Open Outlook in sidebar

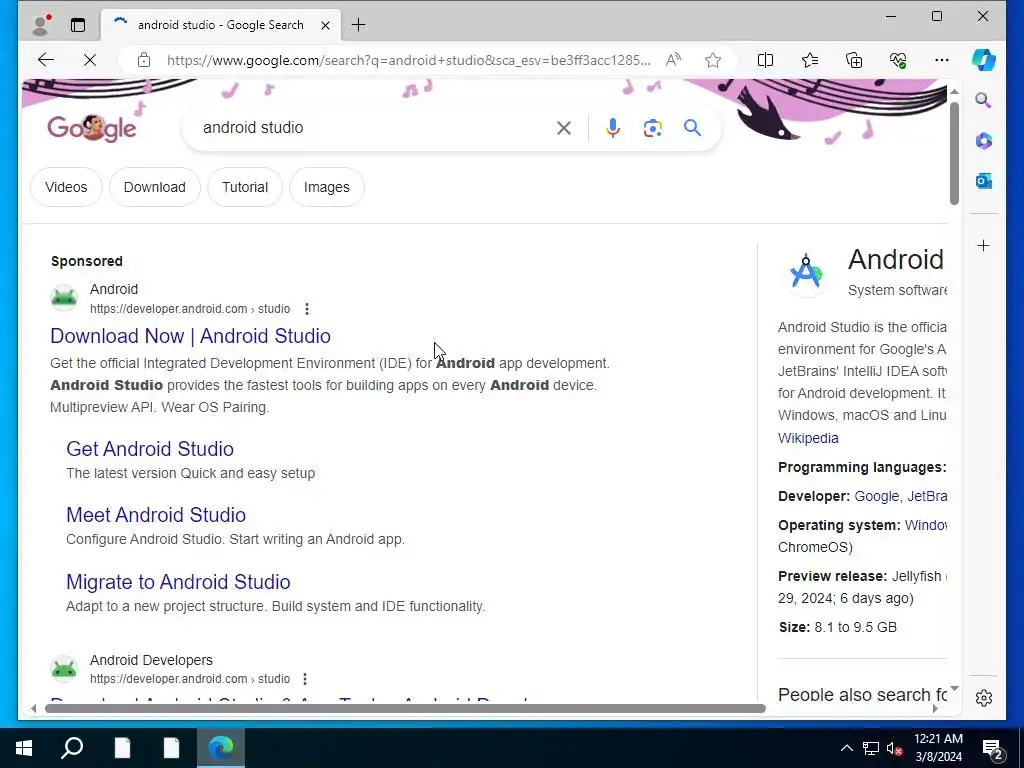(x=984, y=181)
